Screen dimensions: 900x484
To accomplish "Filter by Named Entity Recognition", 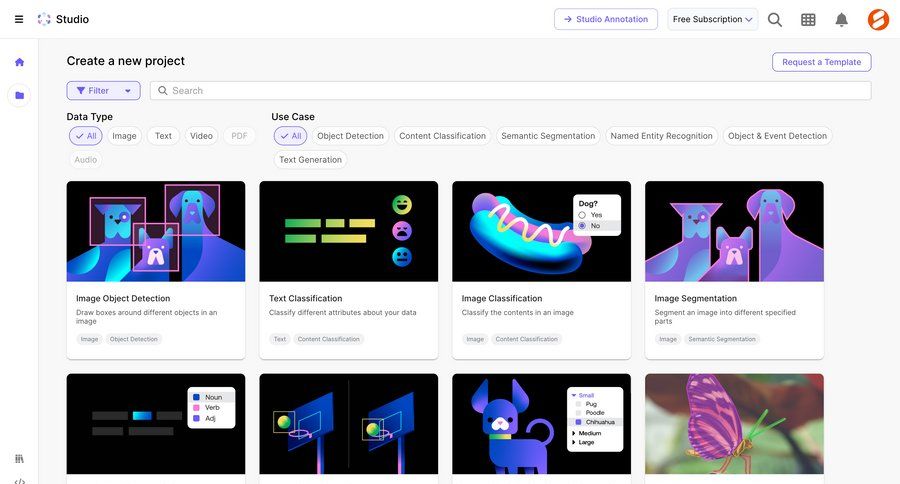I will click(661, 136).
